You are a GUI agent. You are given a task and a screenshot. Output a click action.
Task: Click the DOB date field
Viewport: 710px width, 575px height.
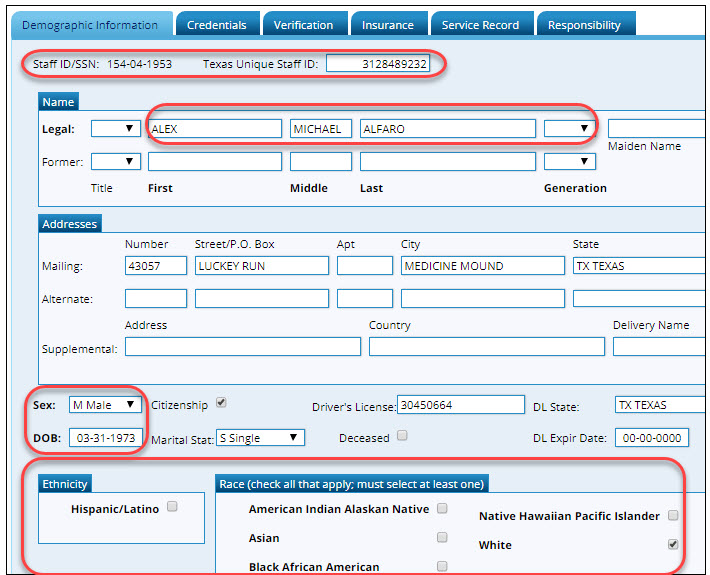coord(105,438)
